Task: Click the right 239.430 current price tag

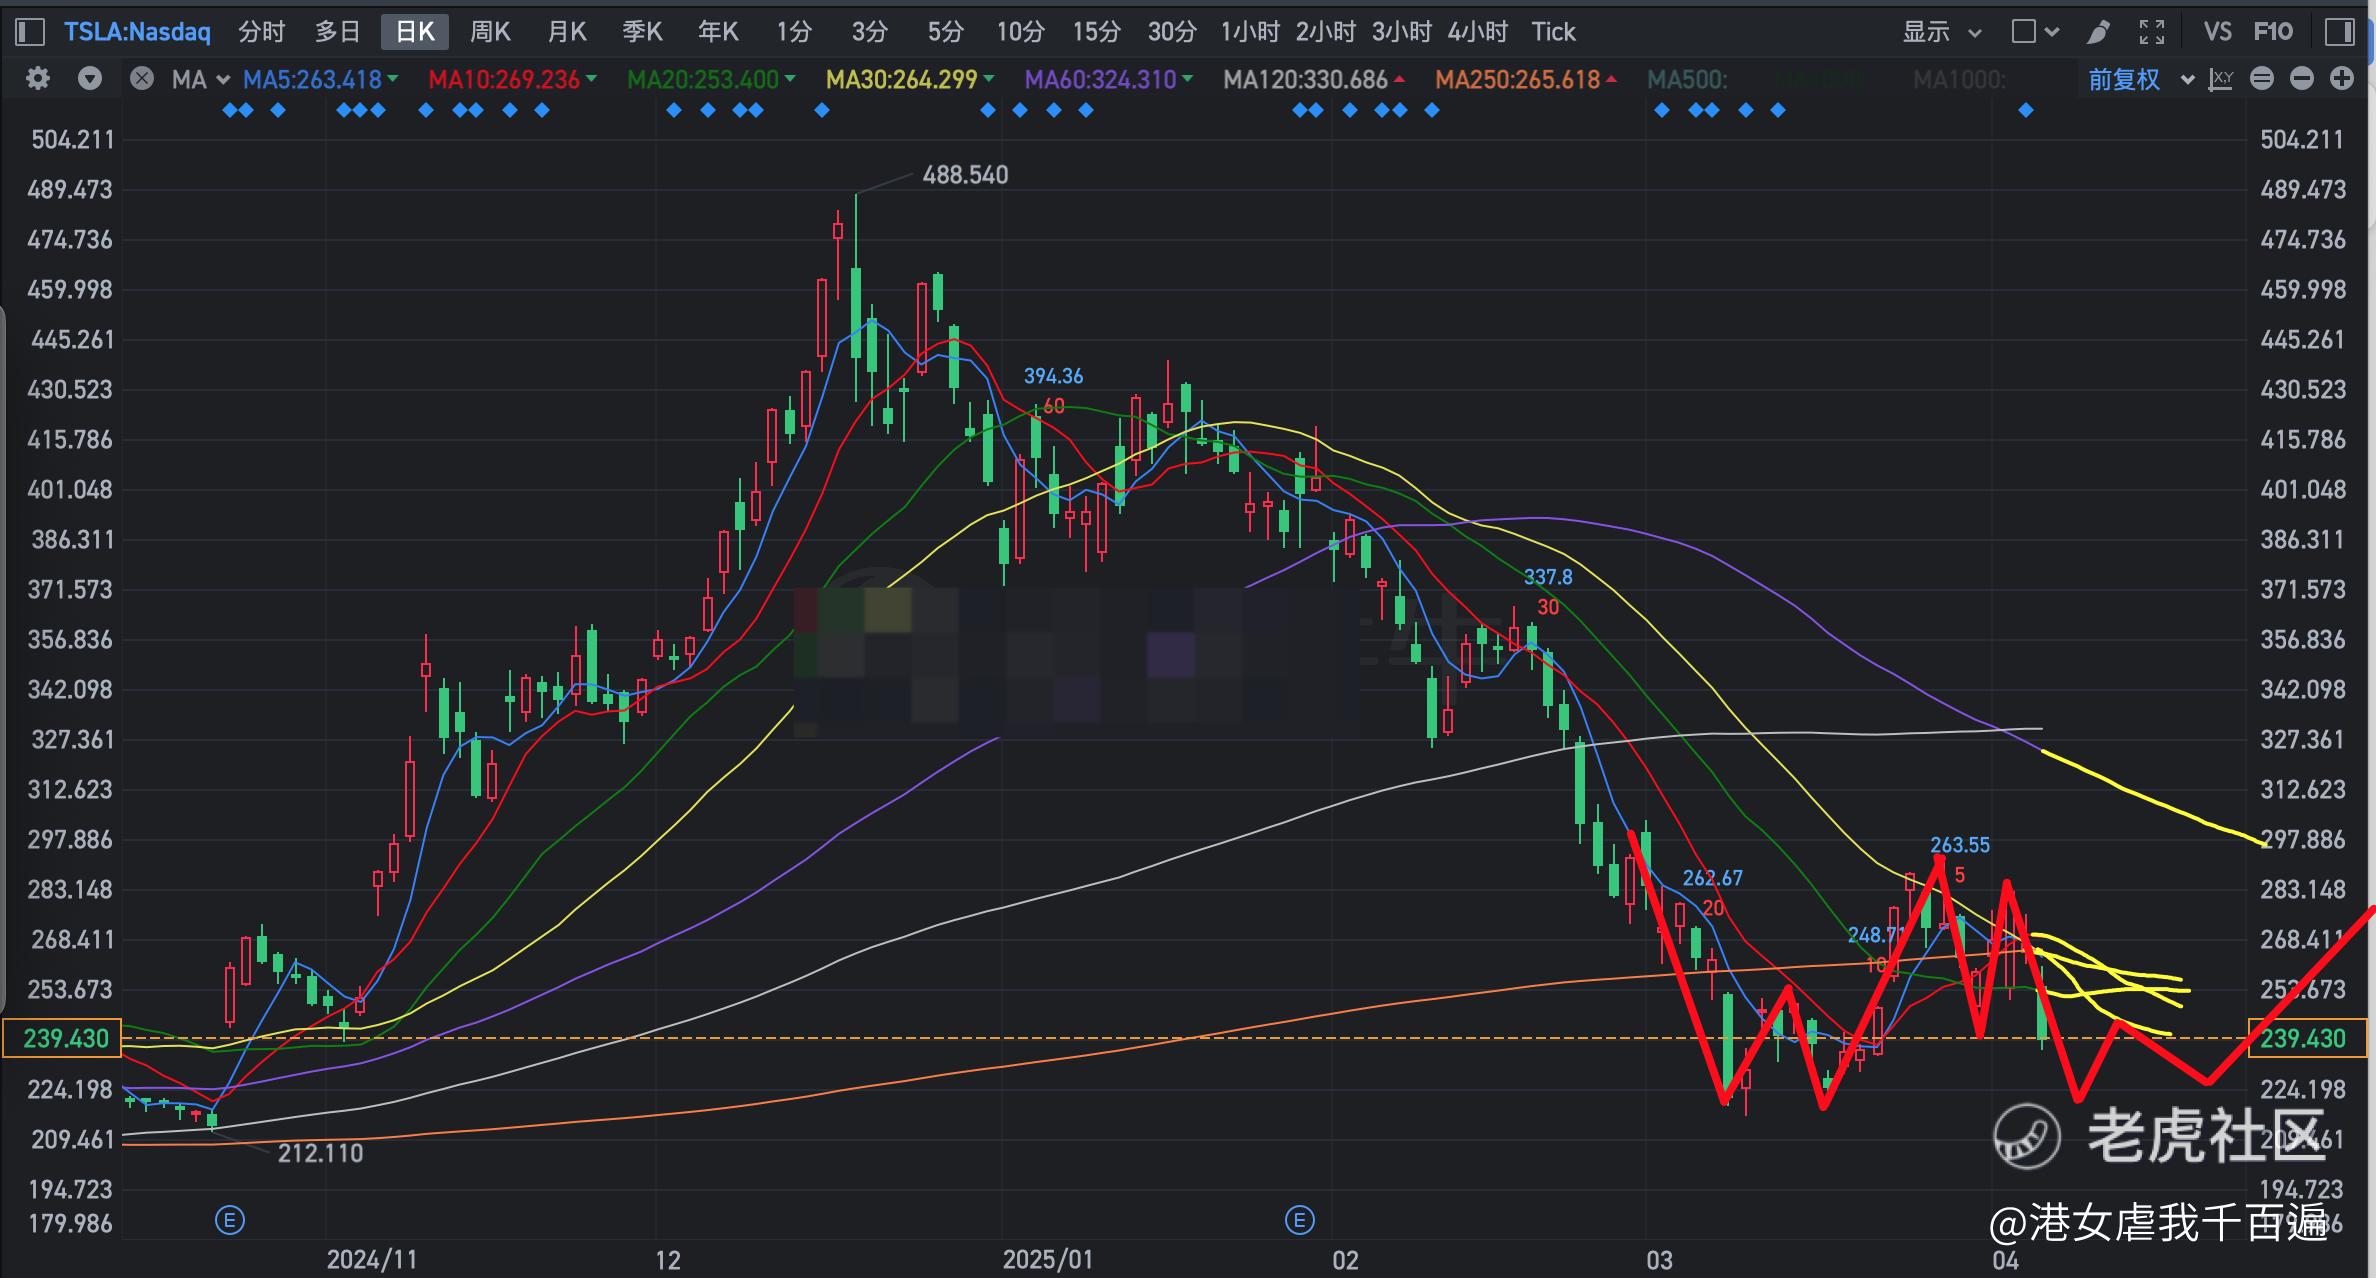Action: point(2307,1038)
